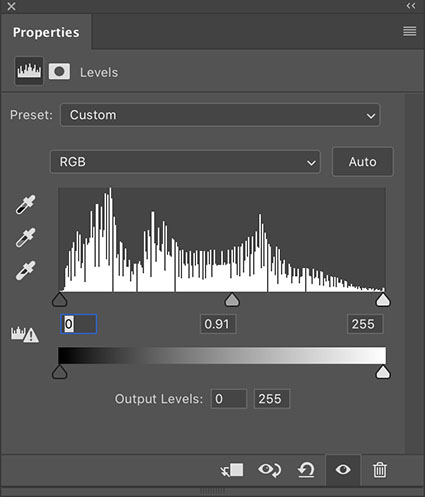Image resolution: width=425 pixels, height=497 pixels.
Task: Select the black point eyedropper
Action: [x=25, y=205]
